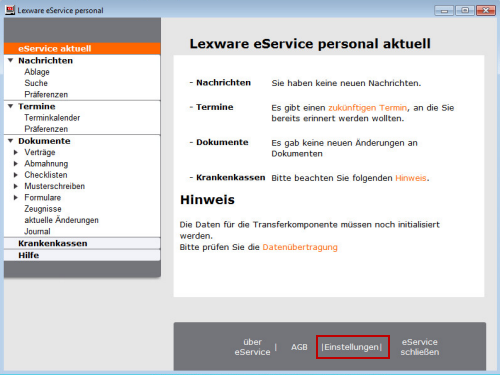The image size is (500, 375).
Task: Close the Lexware eService window
Action: click(486, 11)
